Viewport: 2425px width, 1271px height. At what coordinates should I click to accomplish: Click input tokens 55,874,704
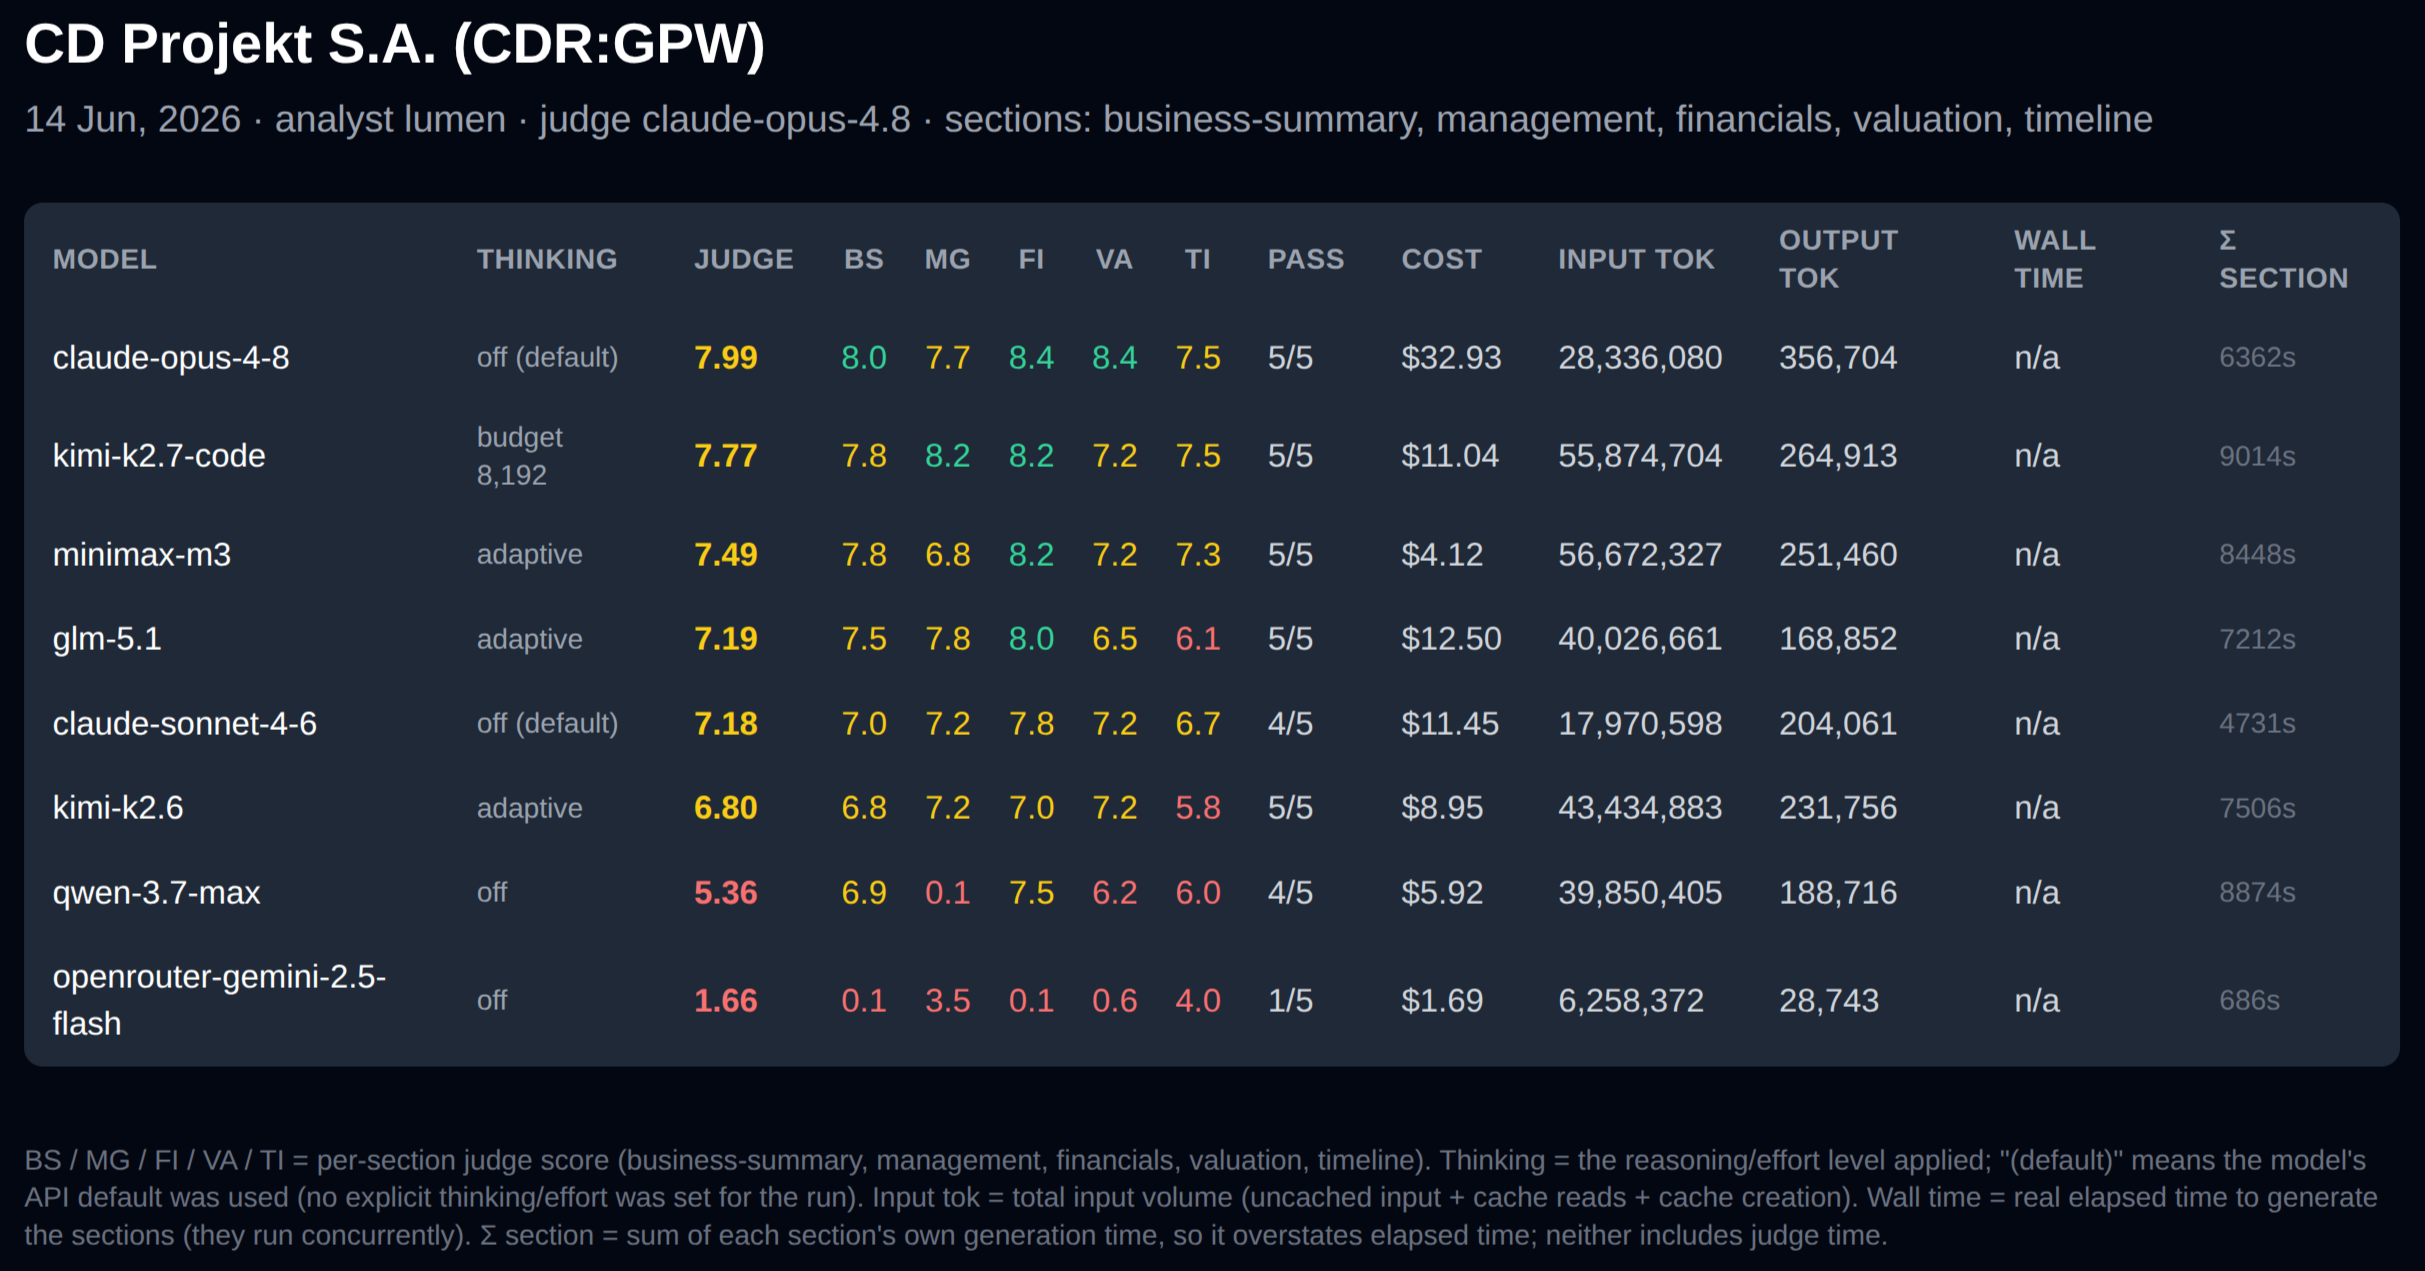pos(1640,455)
